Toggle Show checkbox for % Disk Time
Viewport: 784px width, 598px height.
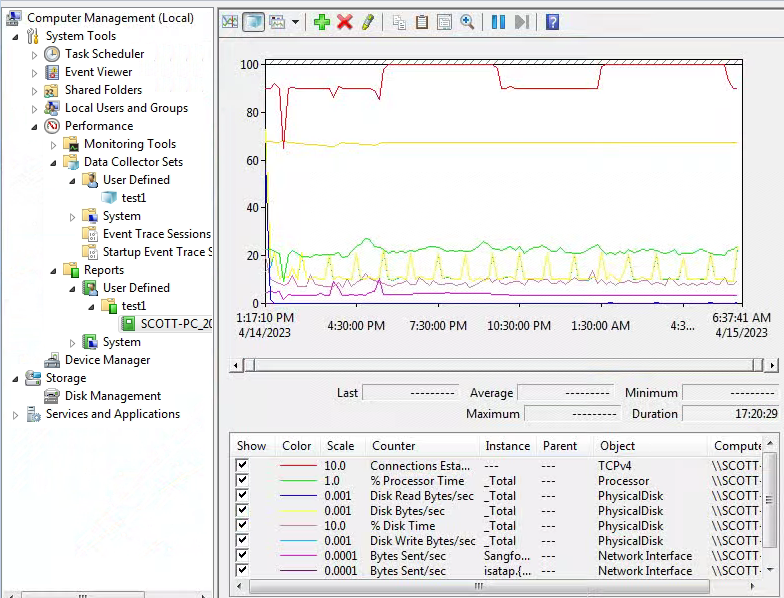(x=242, y=526)
